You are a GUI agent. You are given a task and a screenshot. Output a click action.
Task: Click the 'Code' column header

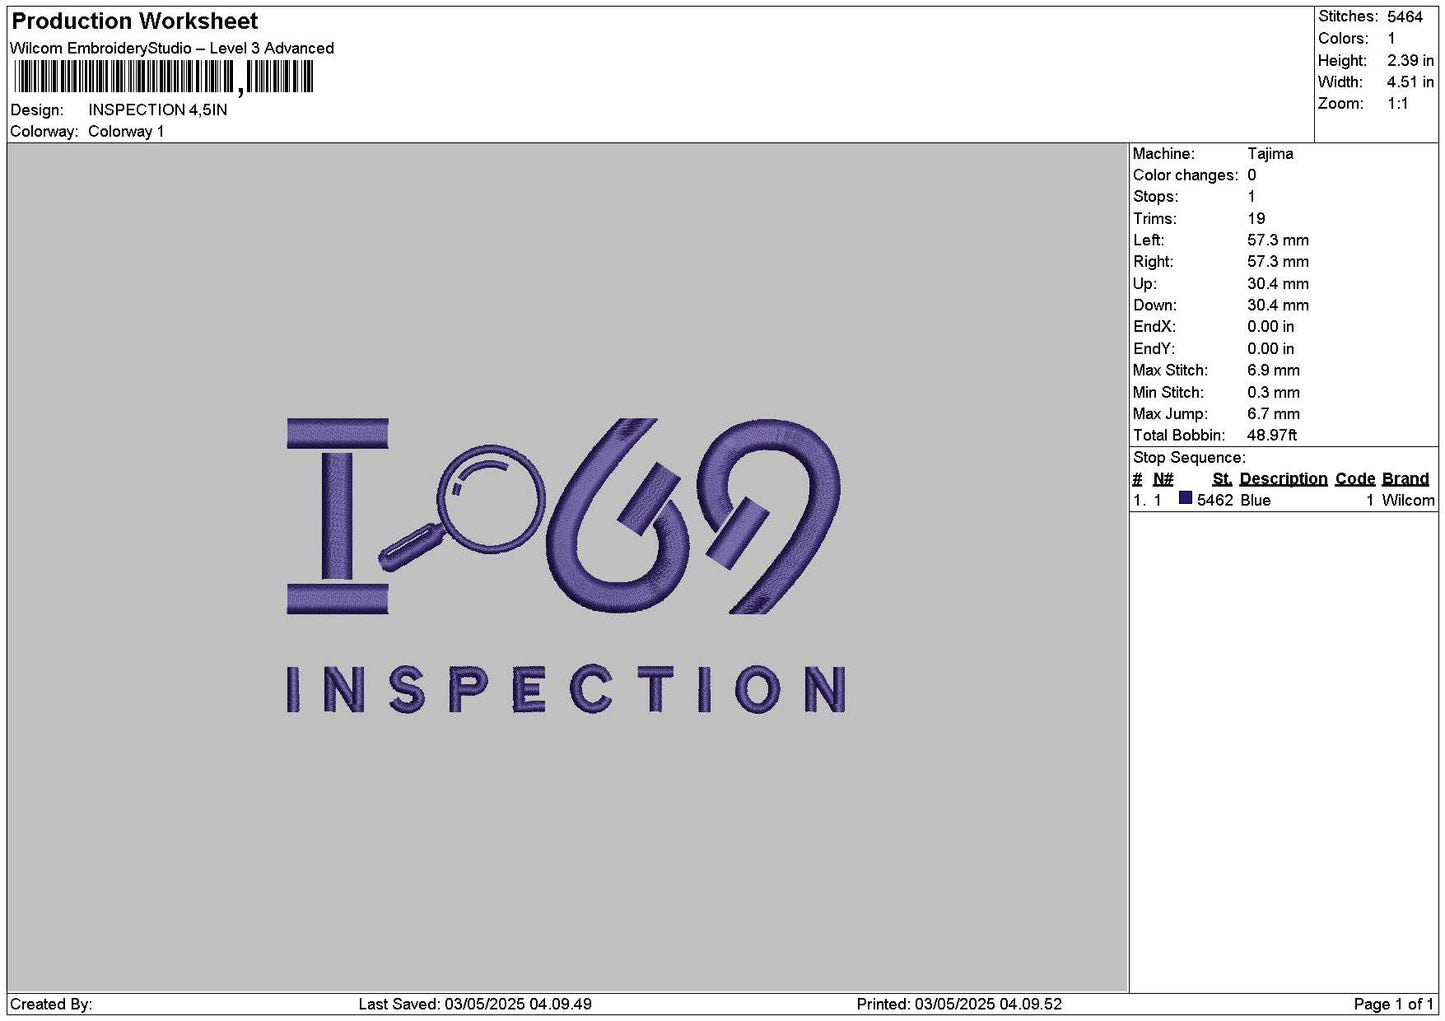coord(1355,479)
